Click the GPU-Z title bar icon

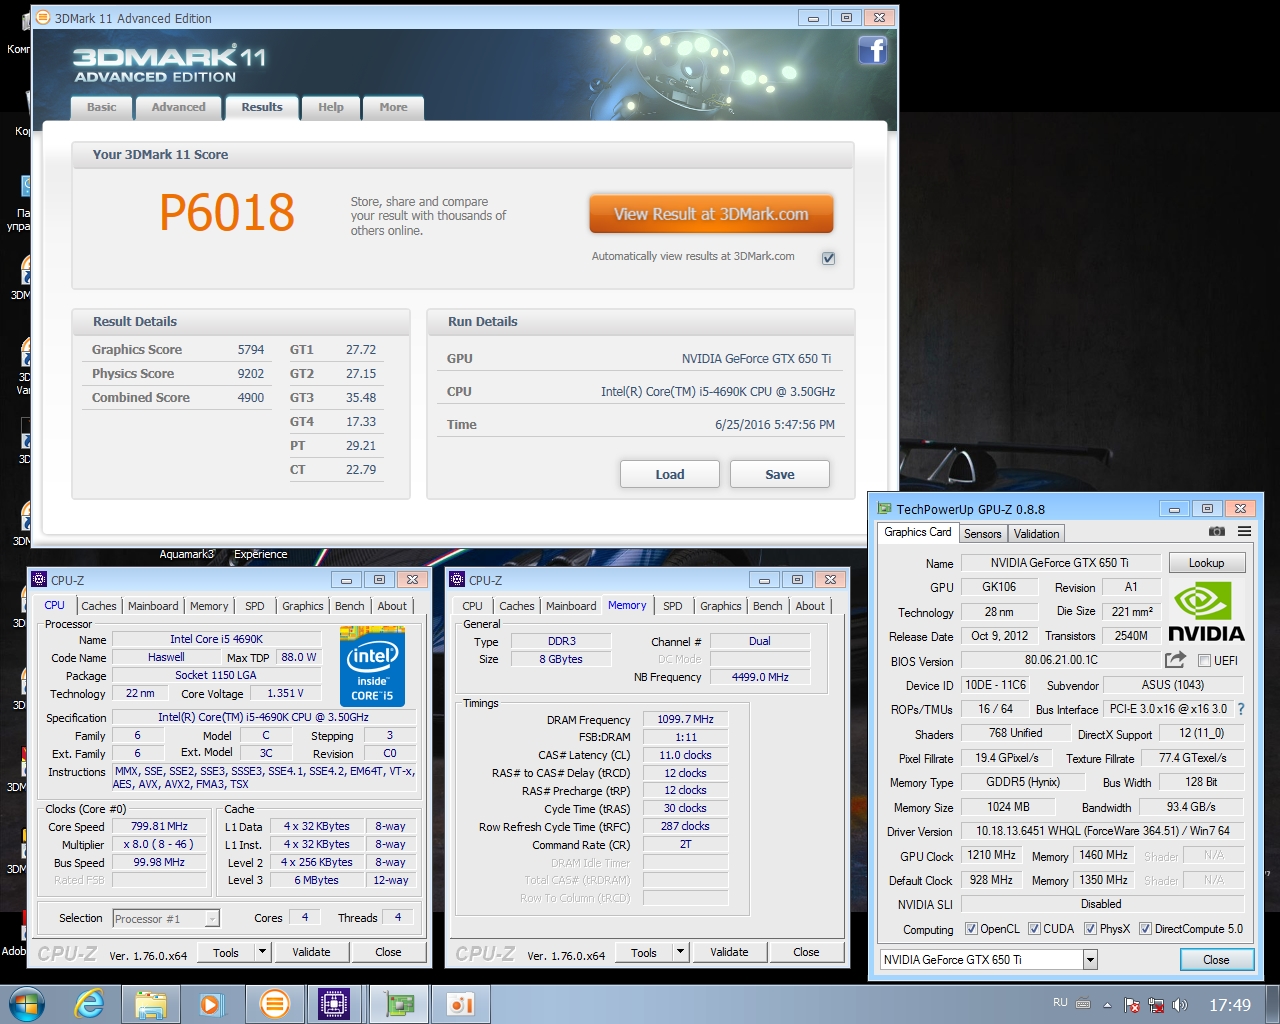[884, 508]
